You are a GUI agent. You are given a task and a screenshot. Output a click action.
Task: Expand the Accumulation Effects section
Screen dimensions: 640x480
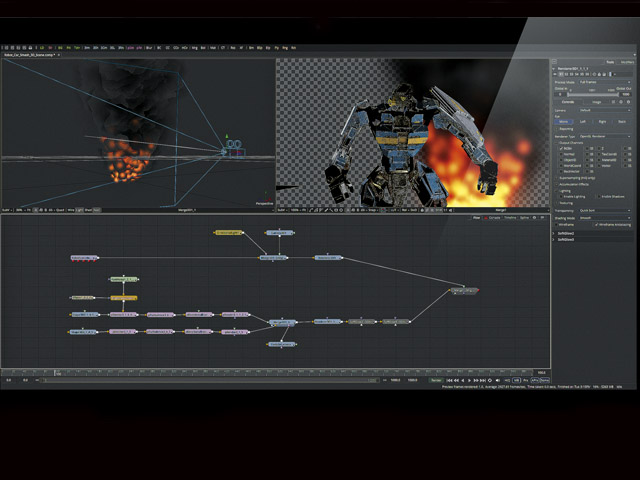556,184
